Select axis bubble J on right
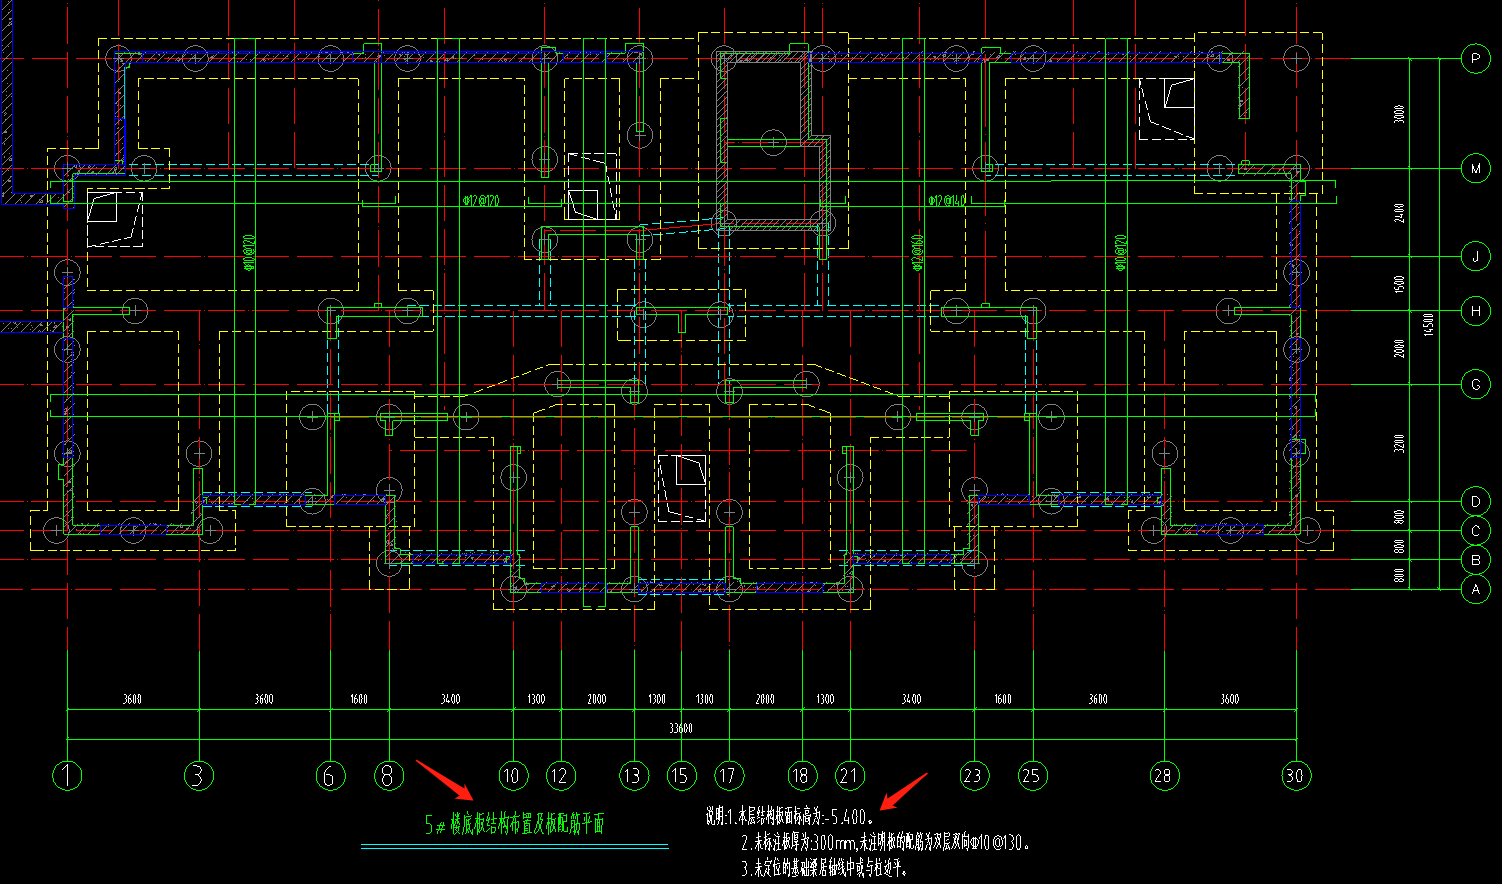This screenshot has width=1502, height=884. (1476, 257)
